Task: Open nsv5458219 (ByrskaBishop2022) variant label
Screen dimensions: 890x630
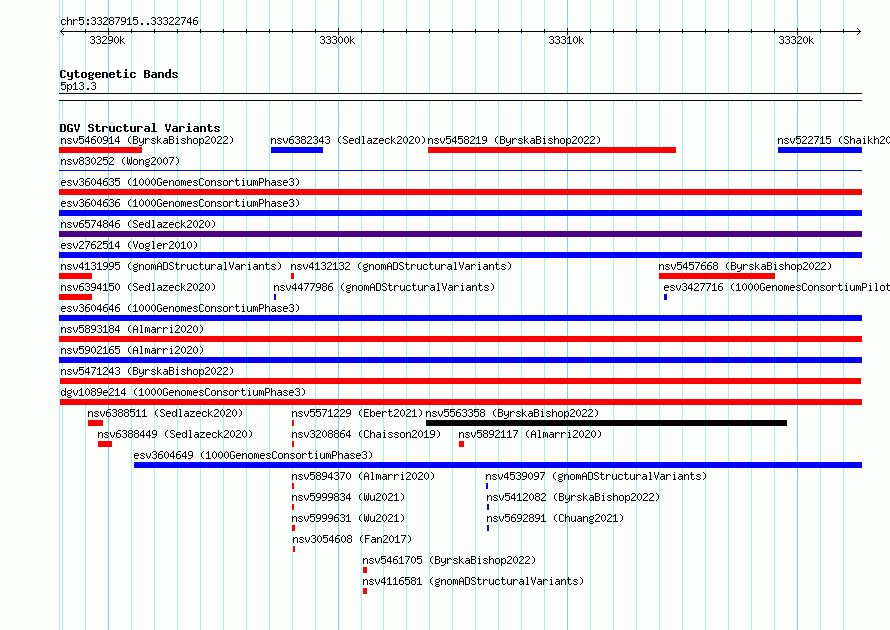Action: pos(514,140)
